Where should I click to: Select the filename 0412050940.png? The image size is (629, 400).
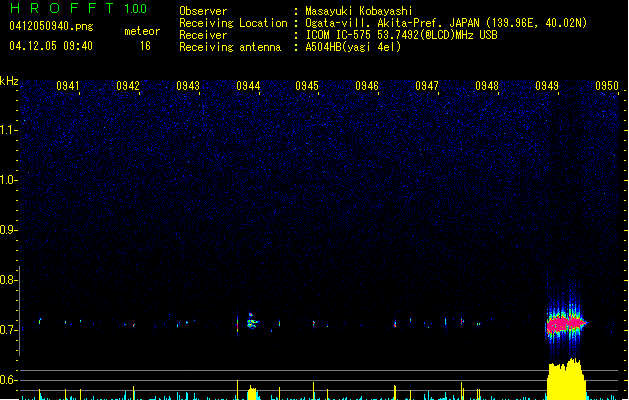pos(51,26)
